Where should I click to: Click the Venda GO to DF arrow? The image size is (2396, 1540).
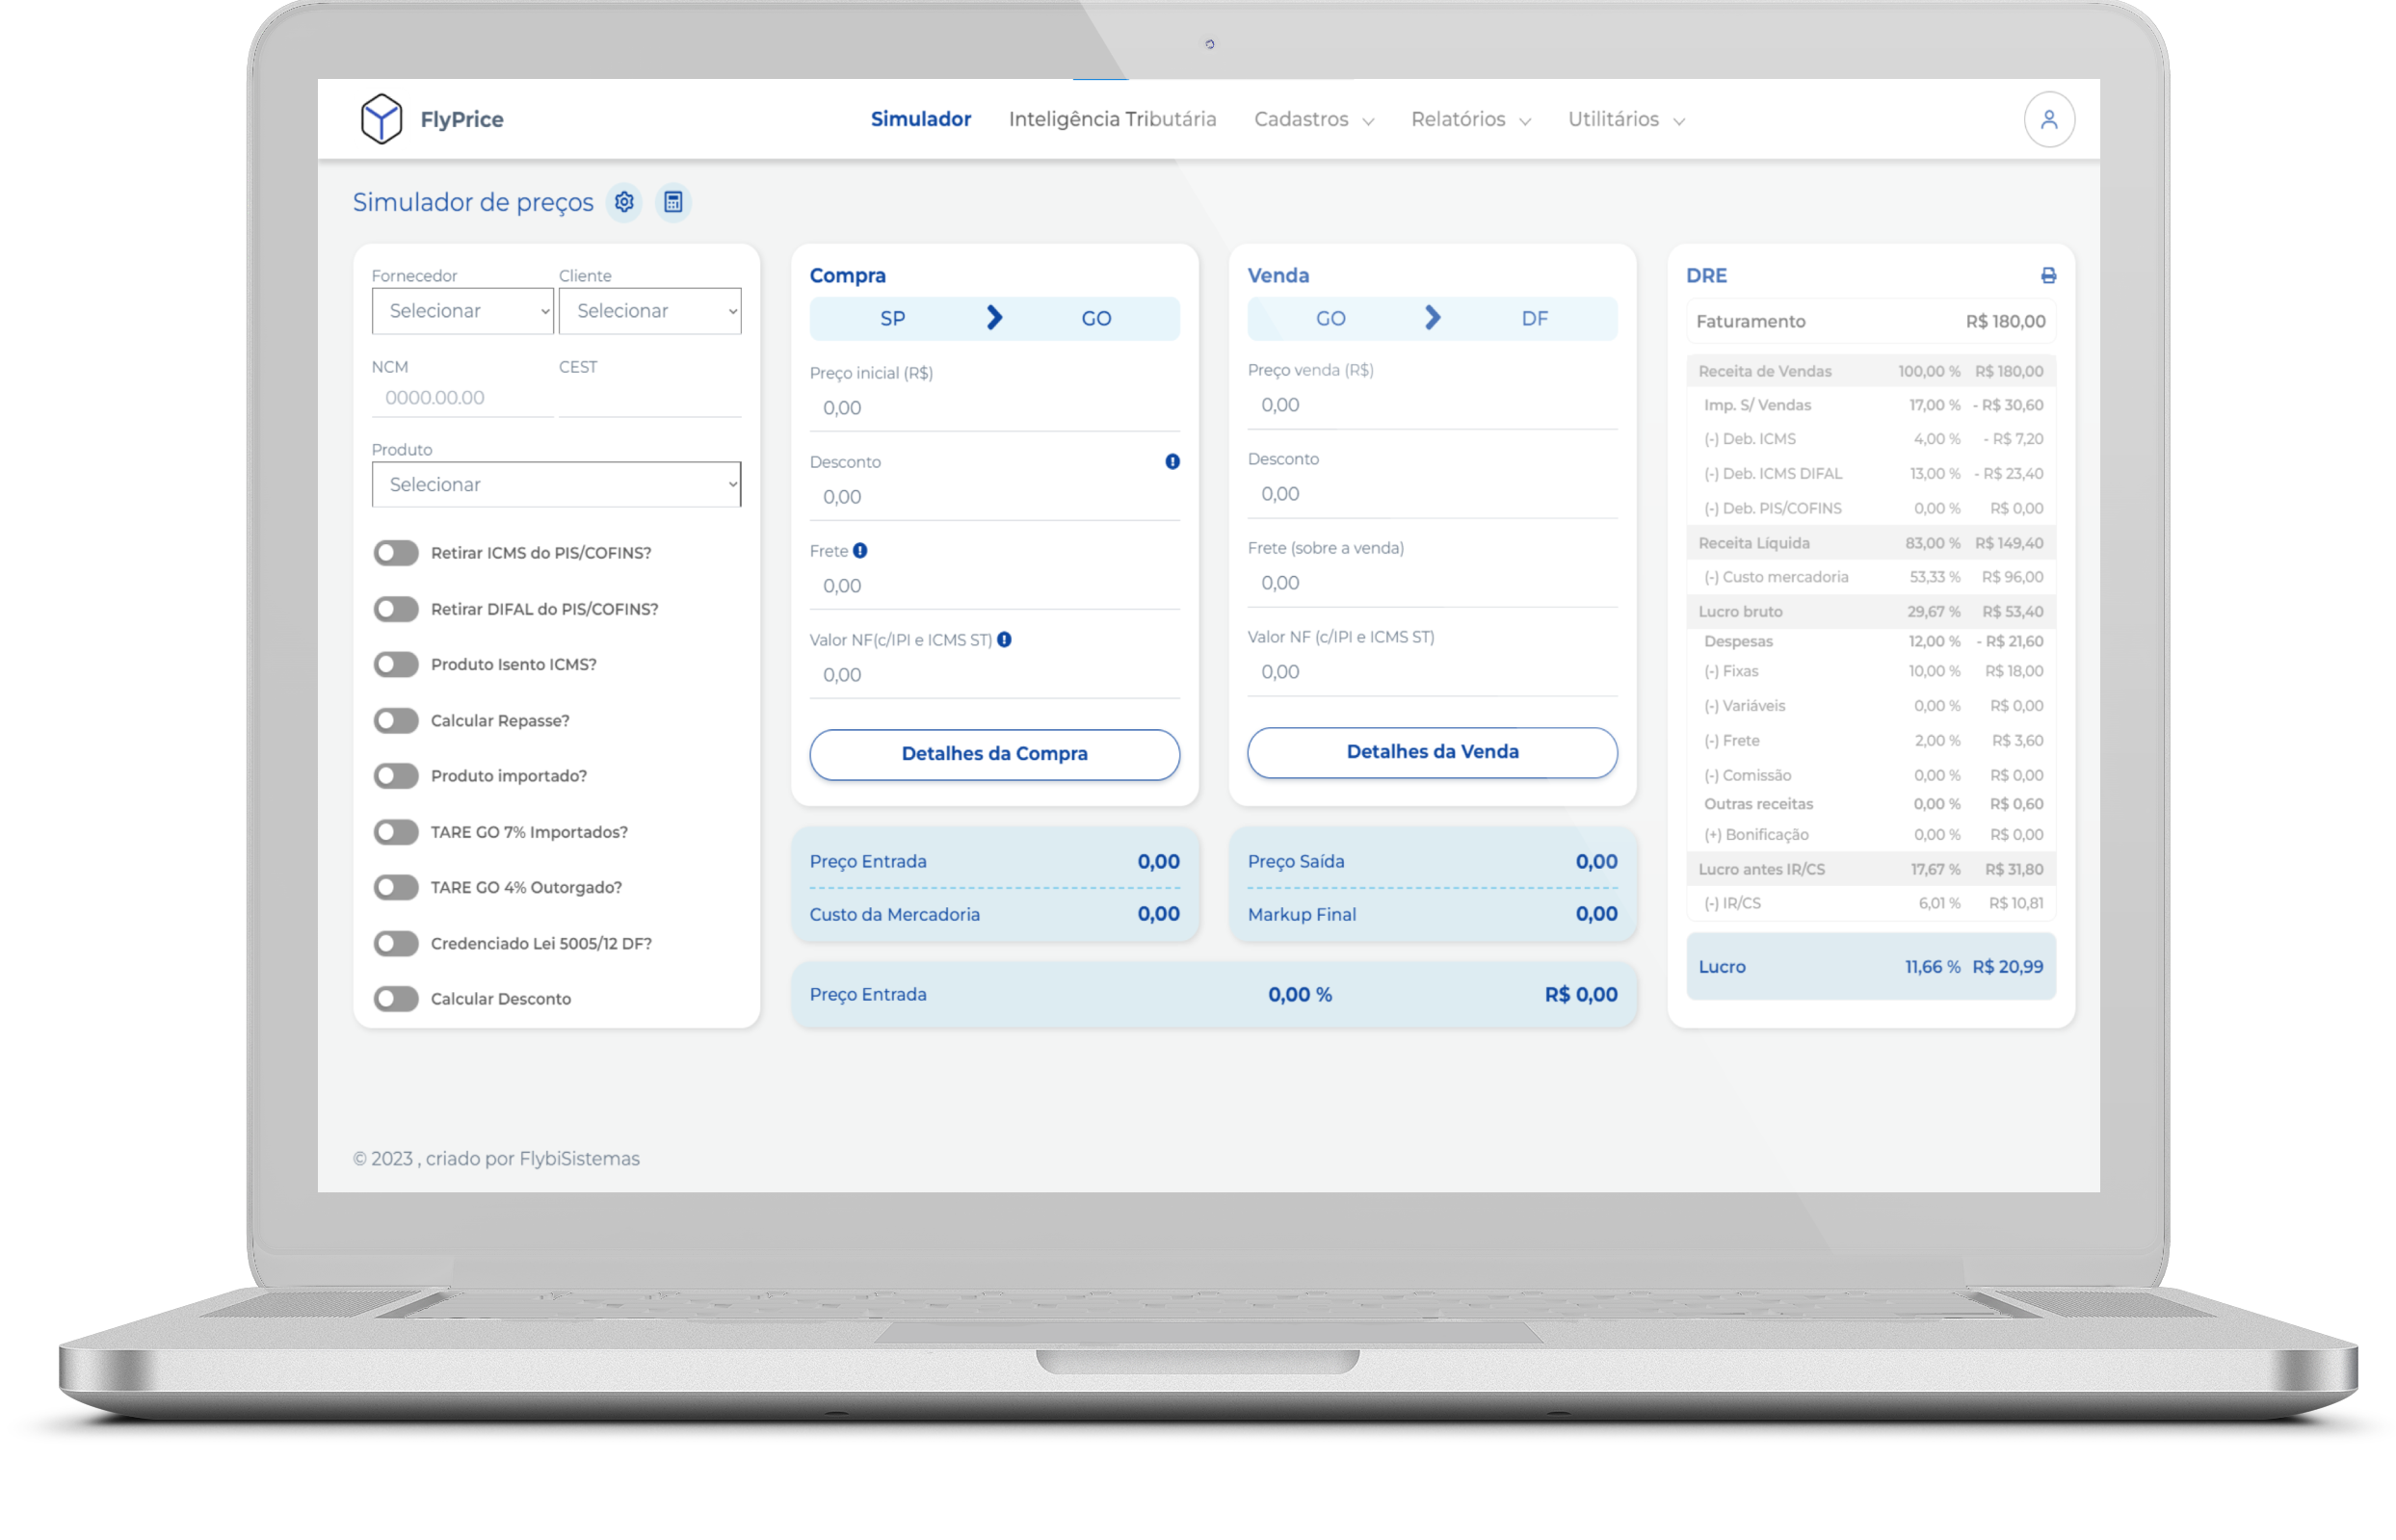1431,318
